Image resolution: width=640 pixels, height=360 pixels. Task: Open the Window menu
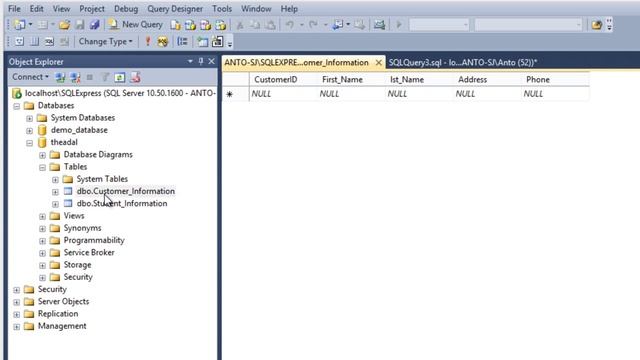256,9
